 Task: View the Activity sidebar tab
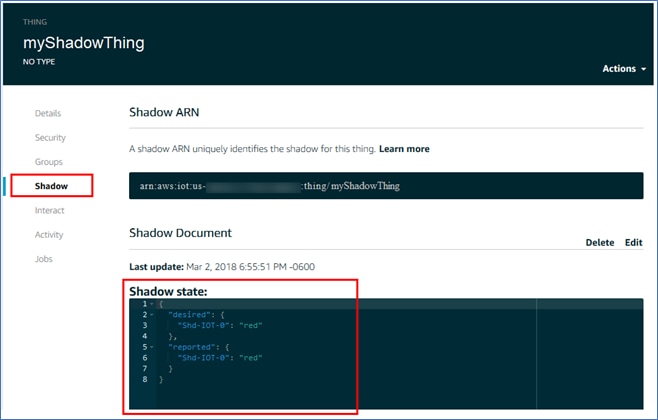(50, 235)
